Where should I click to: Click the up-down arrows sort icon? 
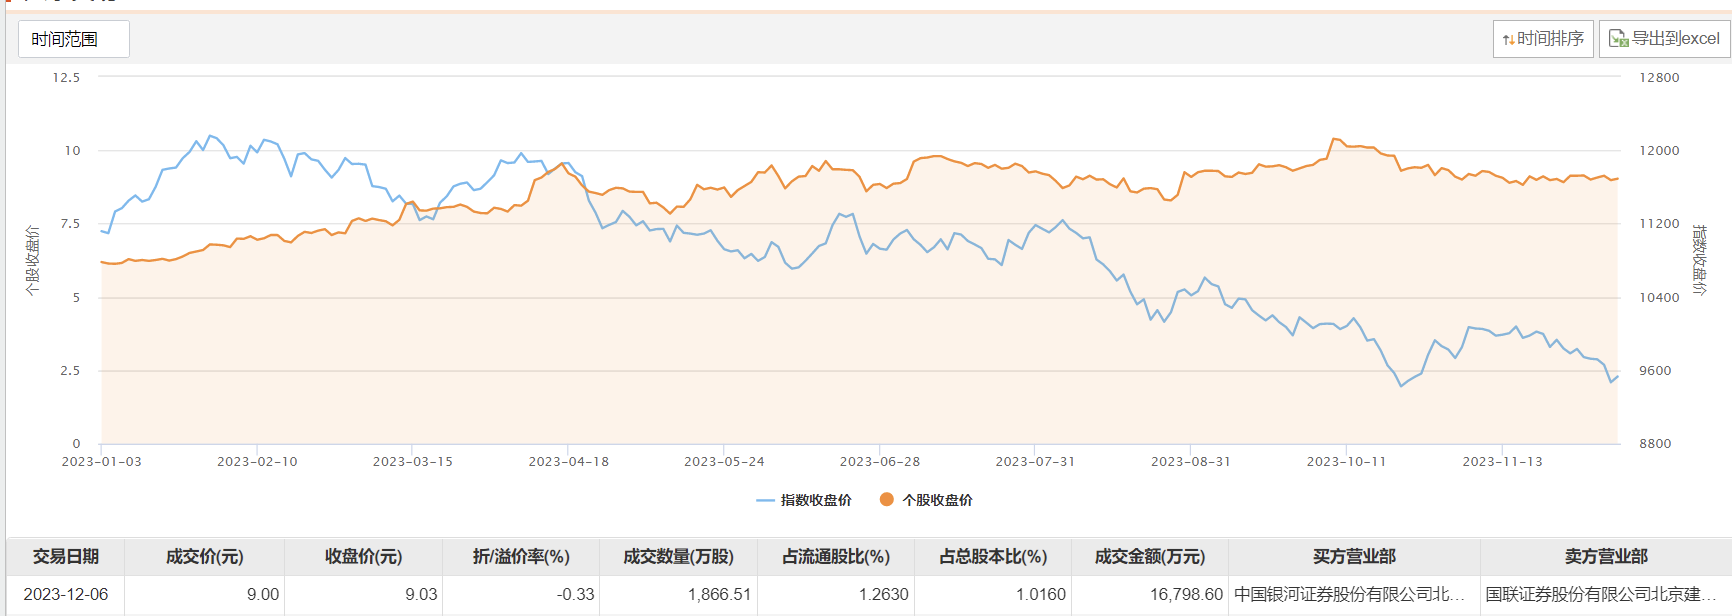click(x=1508, y=40)
